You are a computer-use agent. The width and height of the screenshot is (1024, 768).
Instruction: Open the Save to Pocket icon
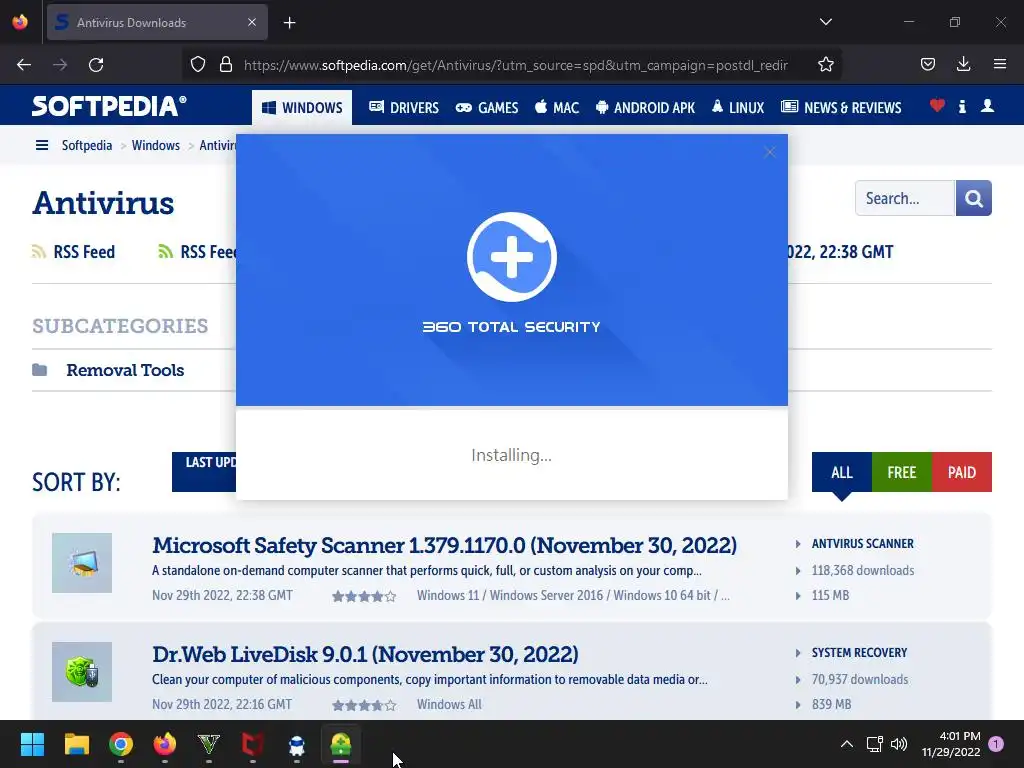928,64
